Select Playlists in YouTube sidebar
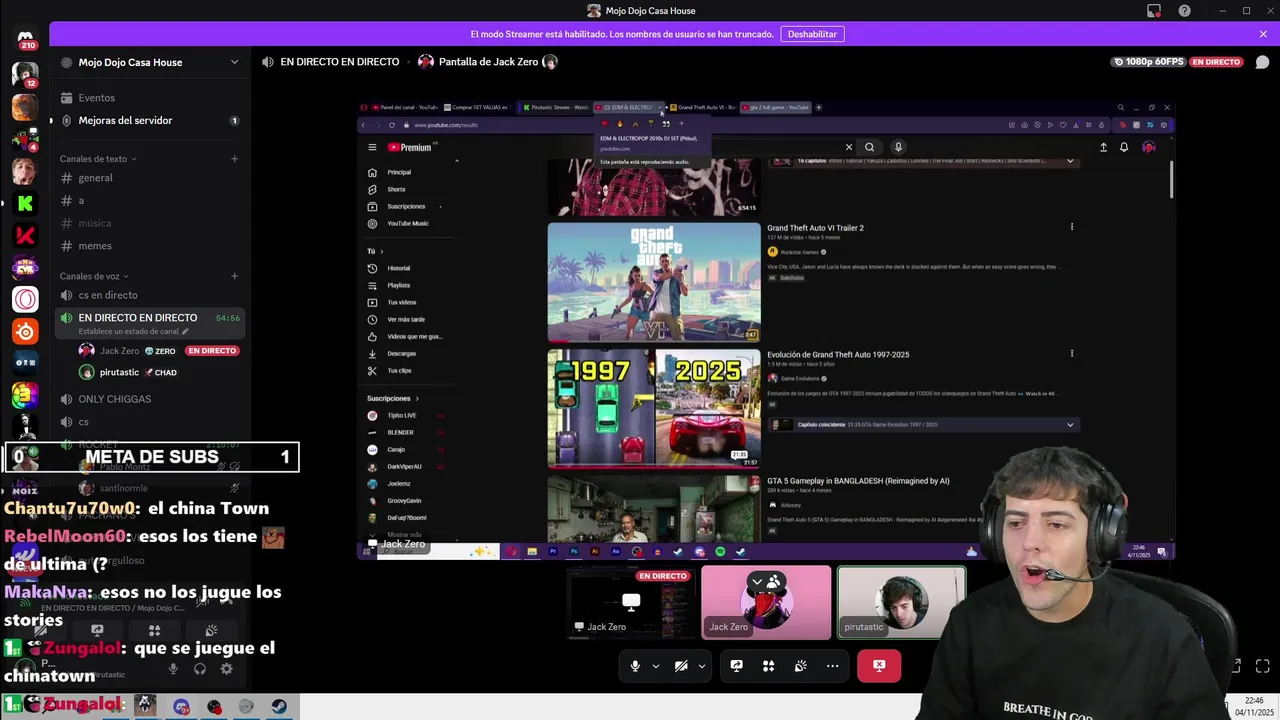 click(x=410, y=285)
